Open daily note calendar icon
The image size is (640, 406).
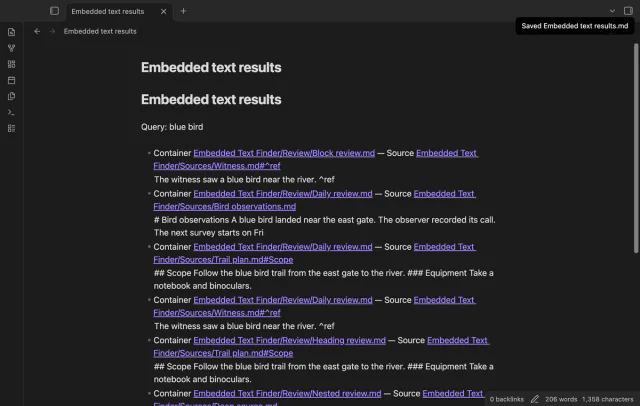11,80
